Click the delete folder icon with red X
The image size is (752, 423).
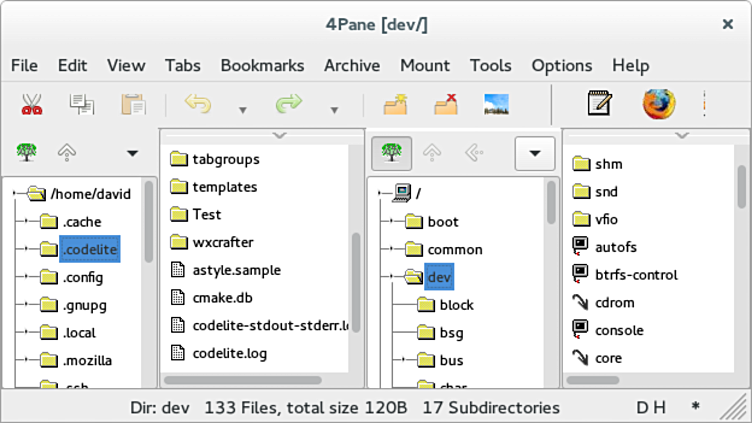tap(445, 104)
